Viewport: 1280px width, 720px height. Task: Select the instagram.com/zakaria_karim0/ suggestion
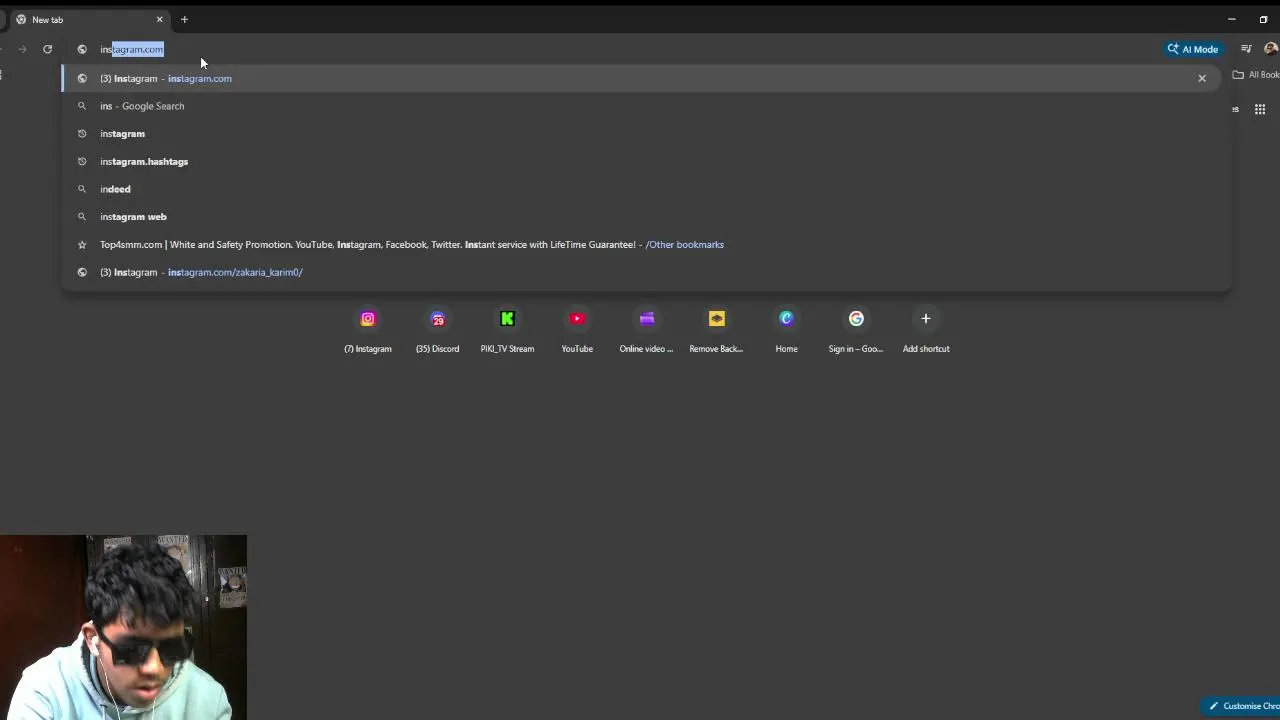pos(643,272)
